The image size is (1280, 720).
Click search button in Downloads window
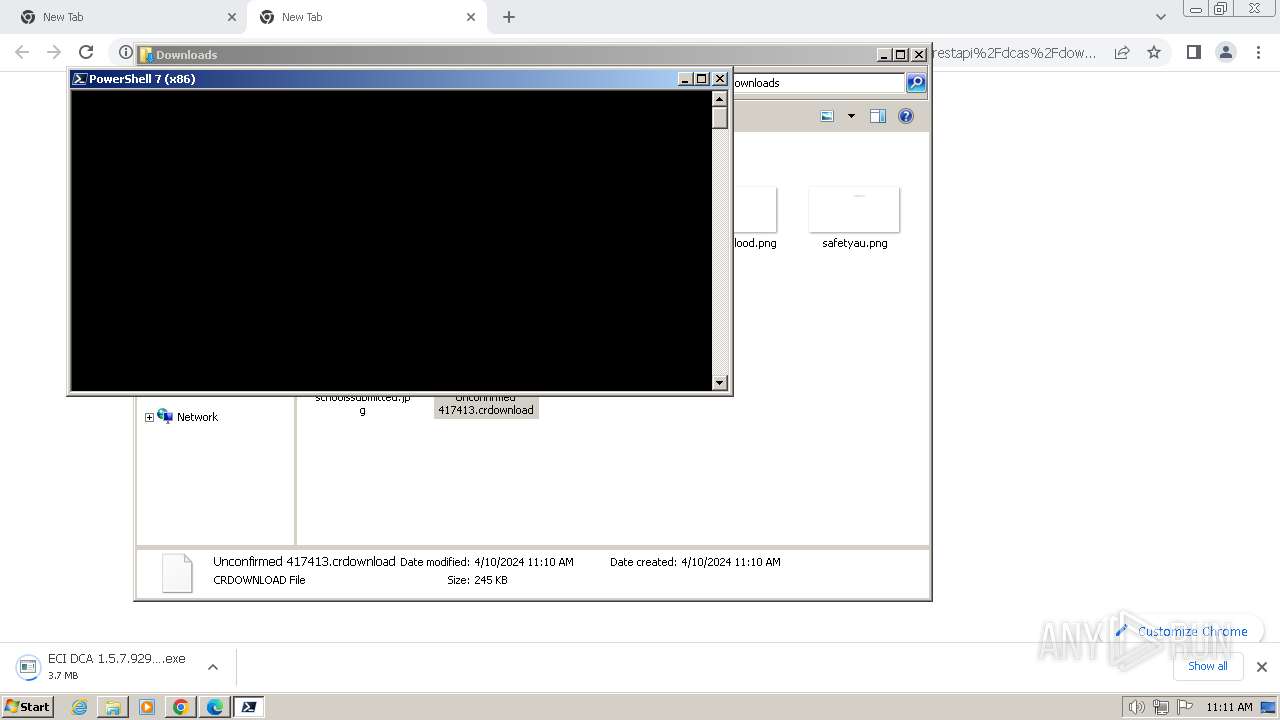(x=916, y=83)
